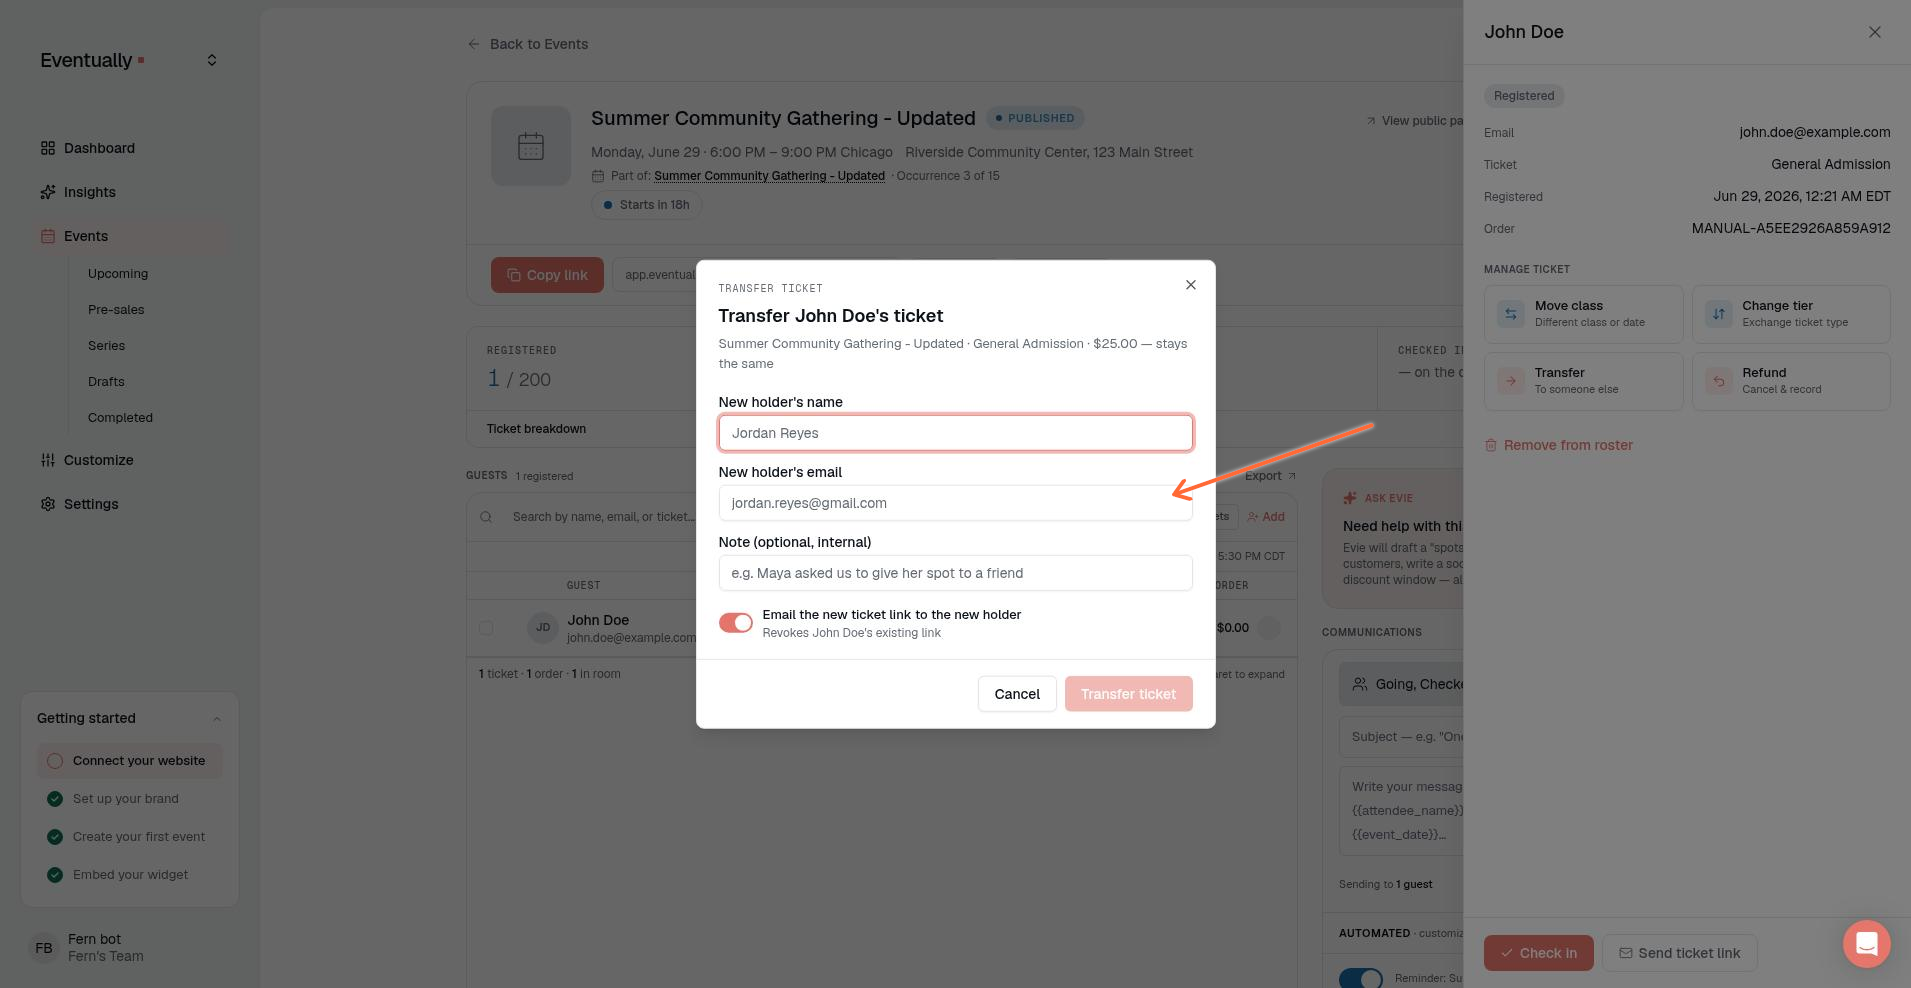Viewport: 1911px width, 988px height.
Task: Click Connect your website step
Action: pyautogui.click(x=130, y=761)
